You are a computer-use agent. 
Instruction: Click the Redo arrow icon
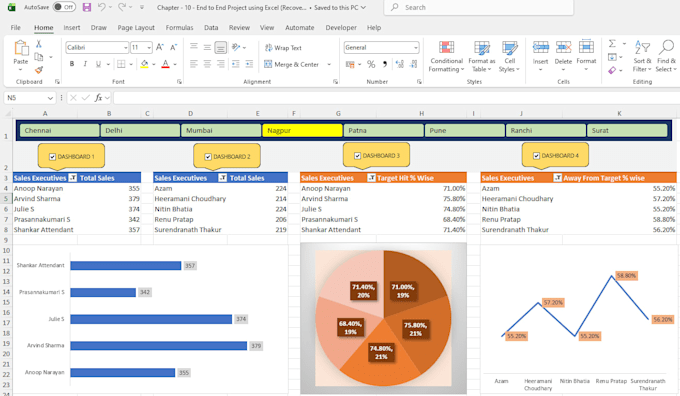122,7
